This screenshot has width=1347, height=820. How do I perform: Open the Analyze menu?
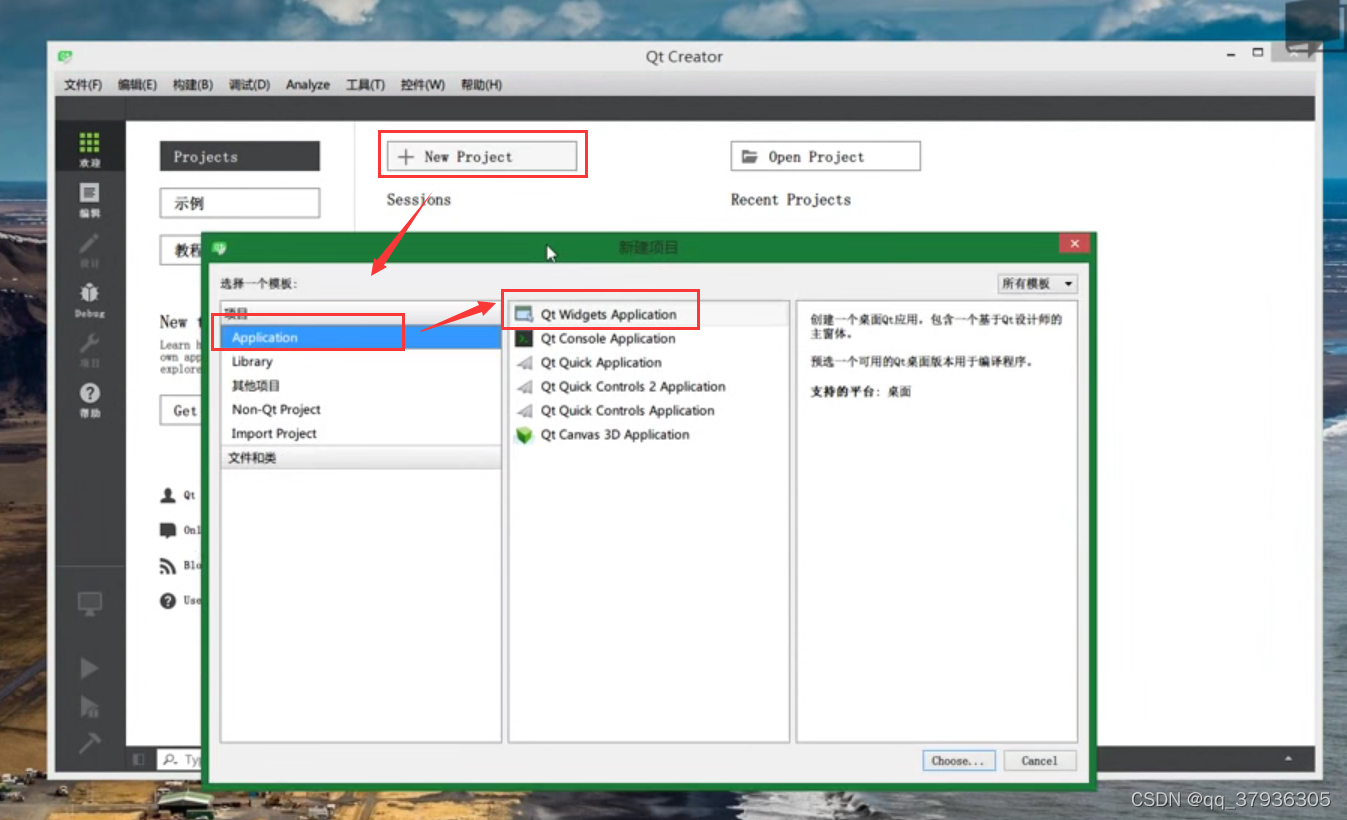308,85
